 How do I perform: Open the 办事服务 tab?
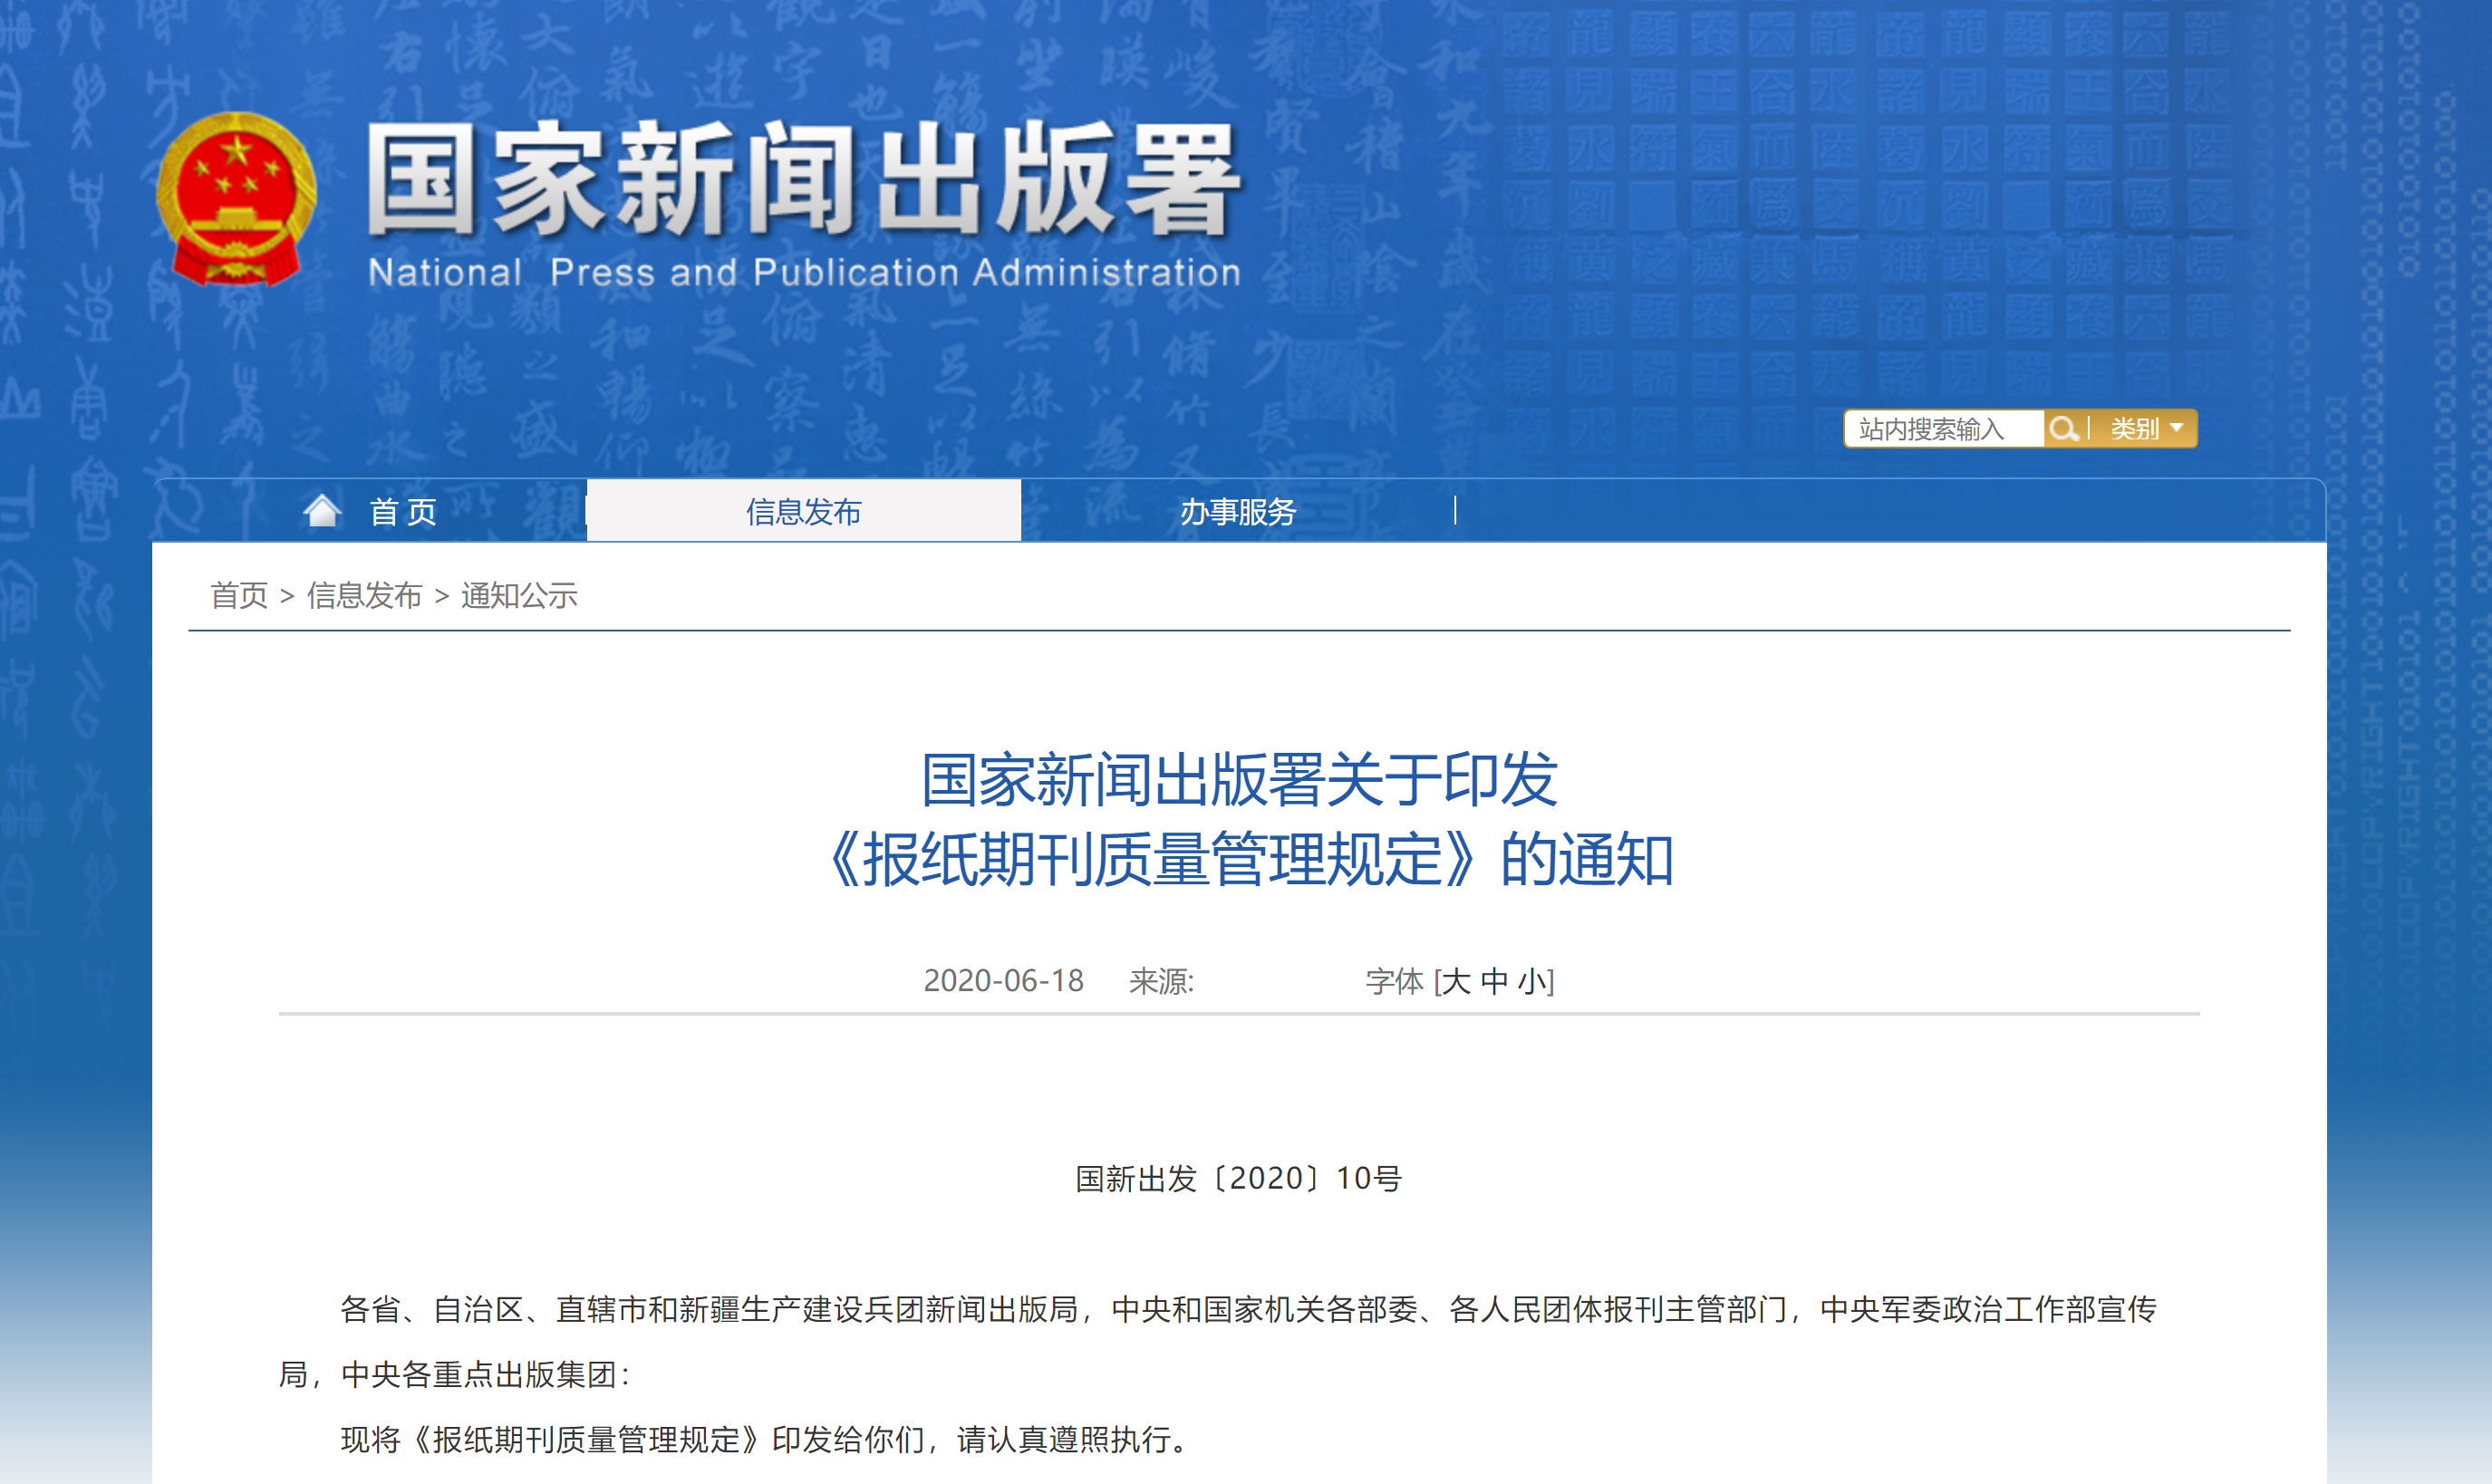coord(1237,512)
